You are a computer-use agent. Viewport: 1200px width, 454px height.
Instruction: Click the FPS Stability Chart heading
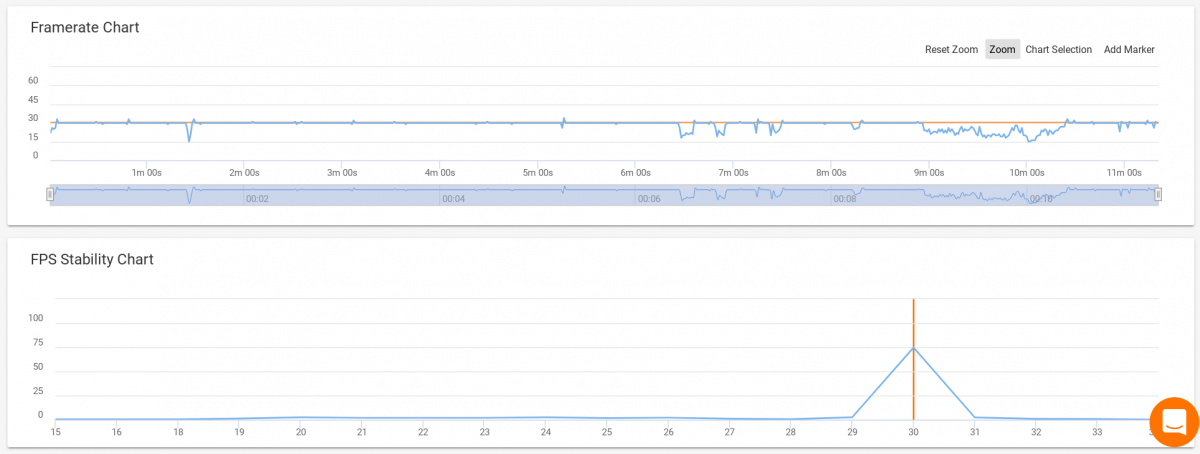pyautogui.click(x=92, y=260)
